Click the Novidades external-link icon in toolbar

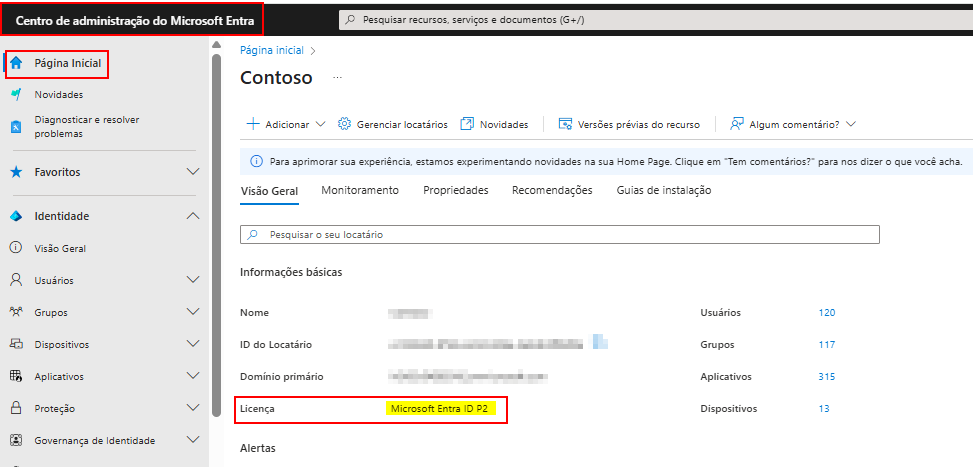point(467,124)
